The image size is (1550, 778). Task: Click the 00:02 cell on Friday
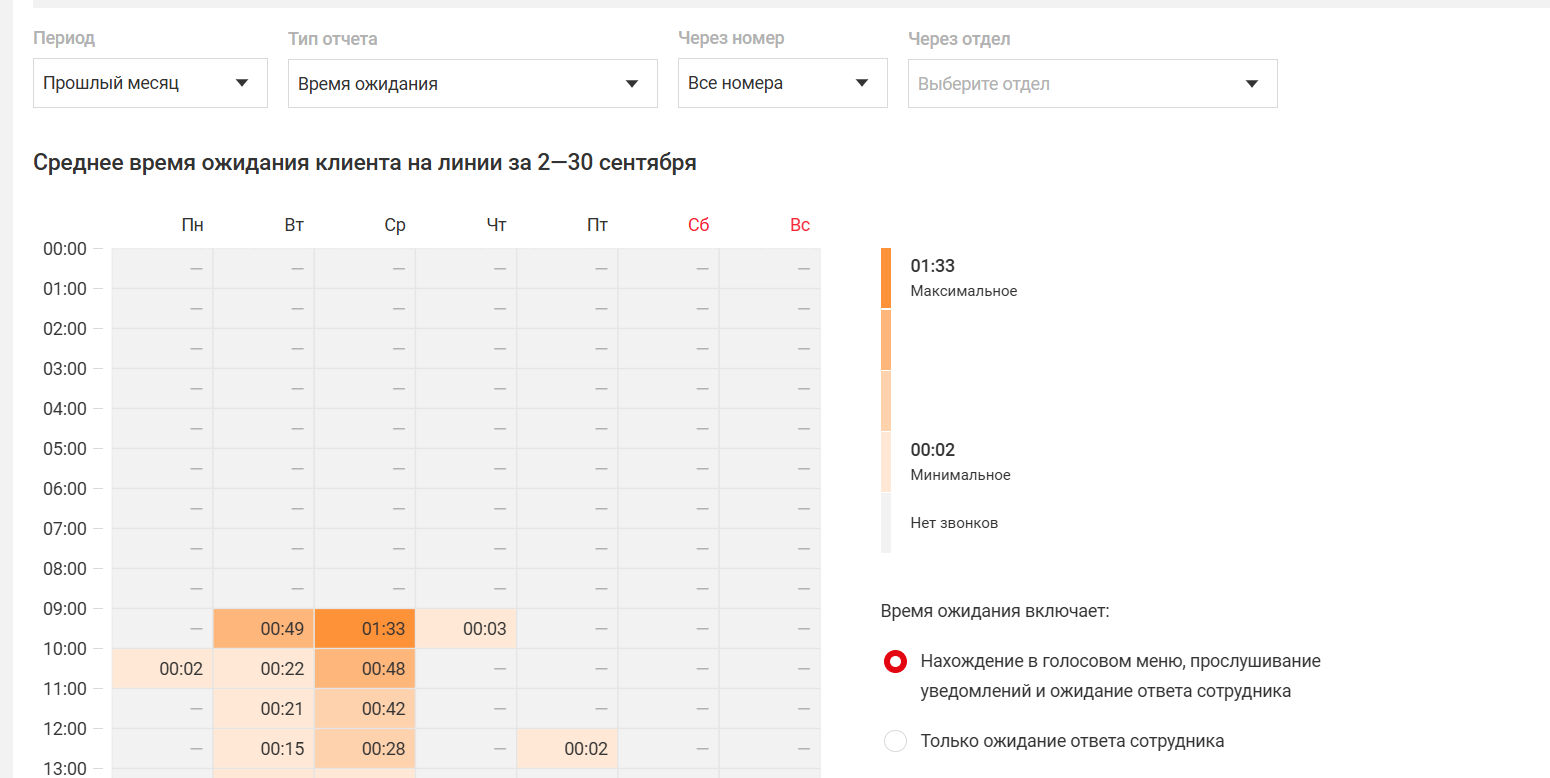click(x=567, y=749)
